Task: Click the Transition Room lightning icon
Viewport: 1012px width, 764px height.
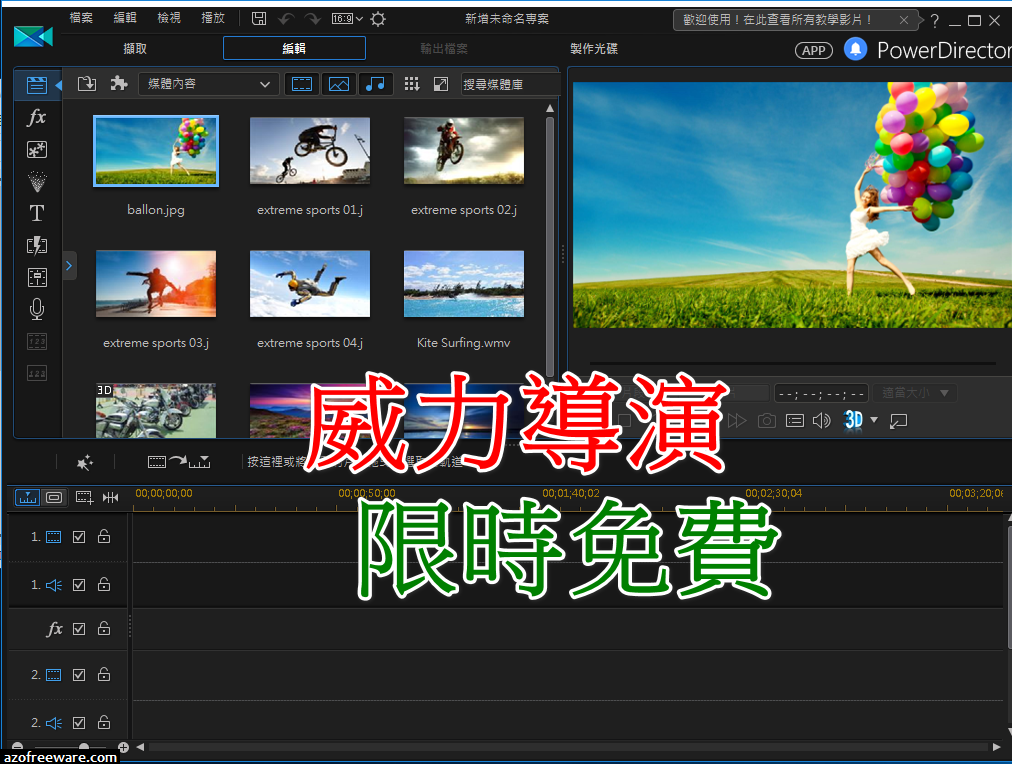Action: (37, 245)
